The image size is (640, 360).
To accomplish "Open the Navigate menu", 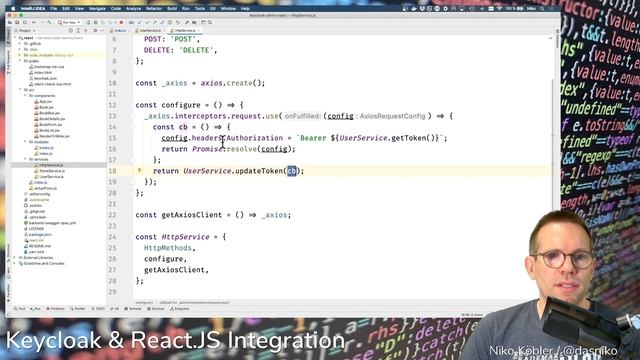I will (97, 8).
